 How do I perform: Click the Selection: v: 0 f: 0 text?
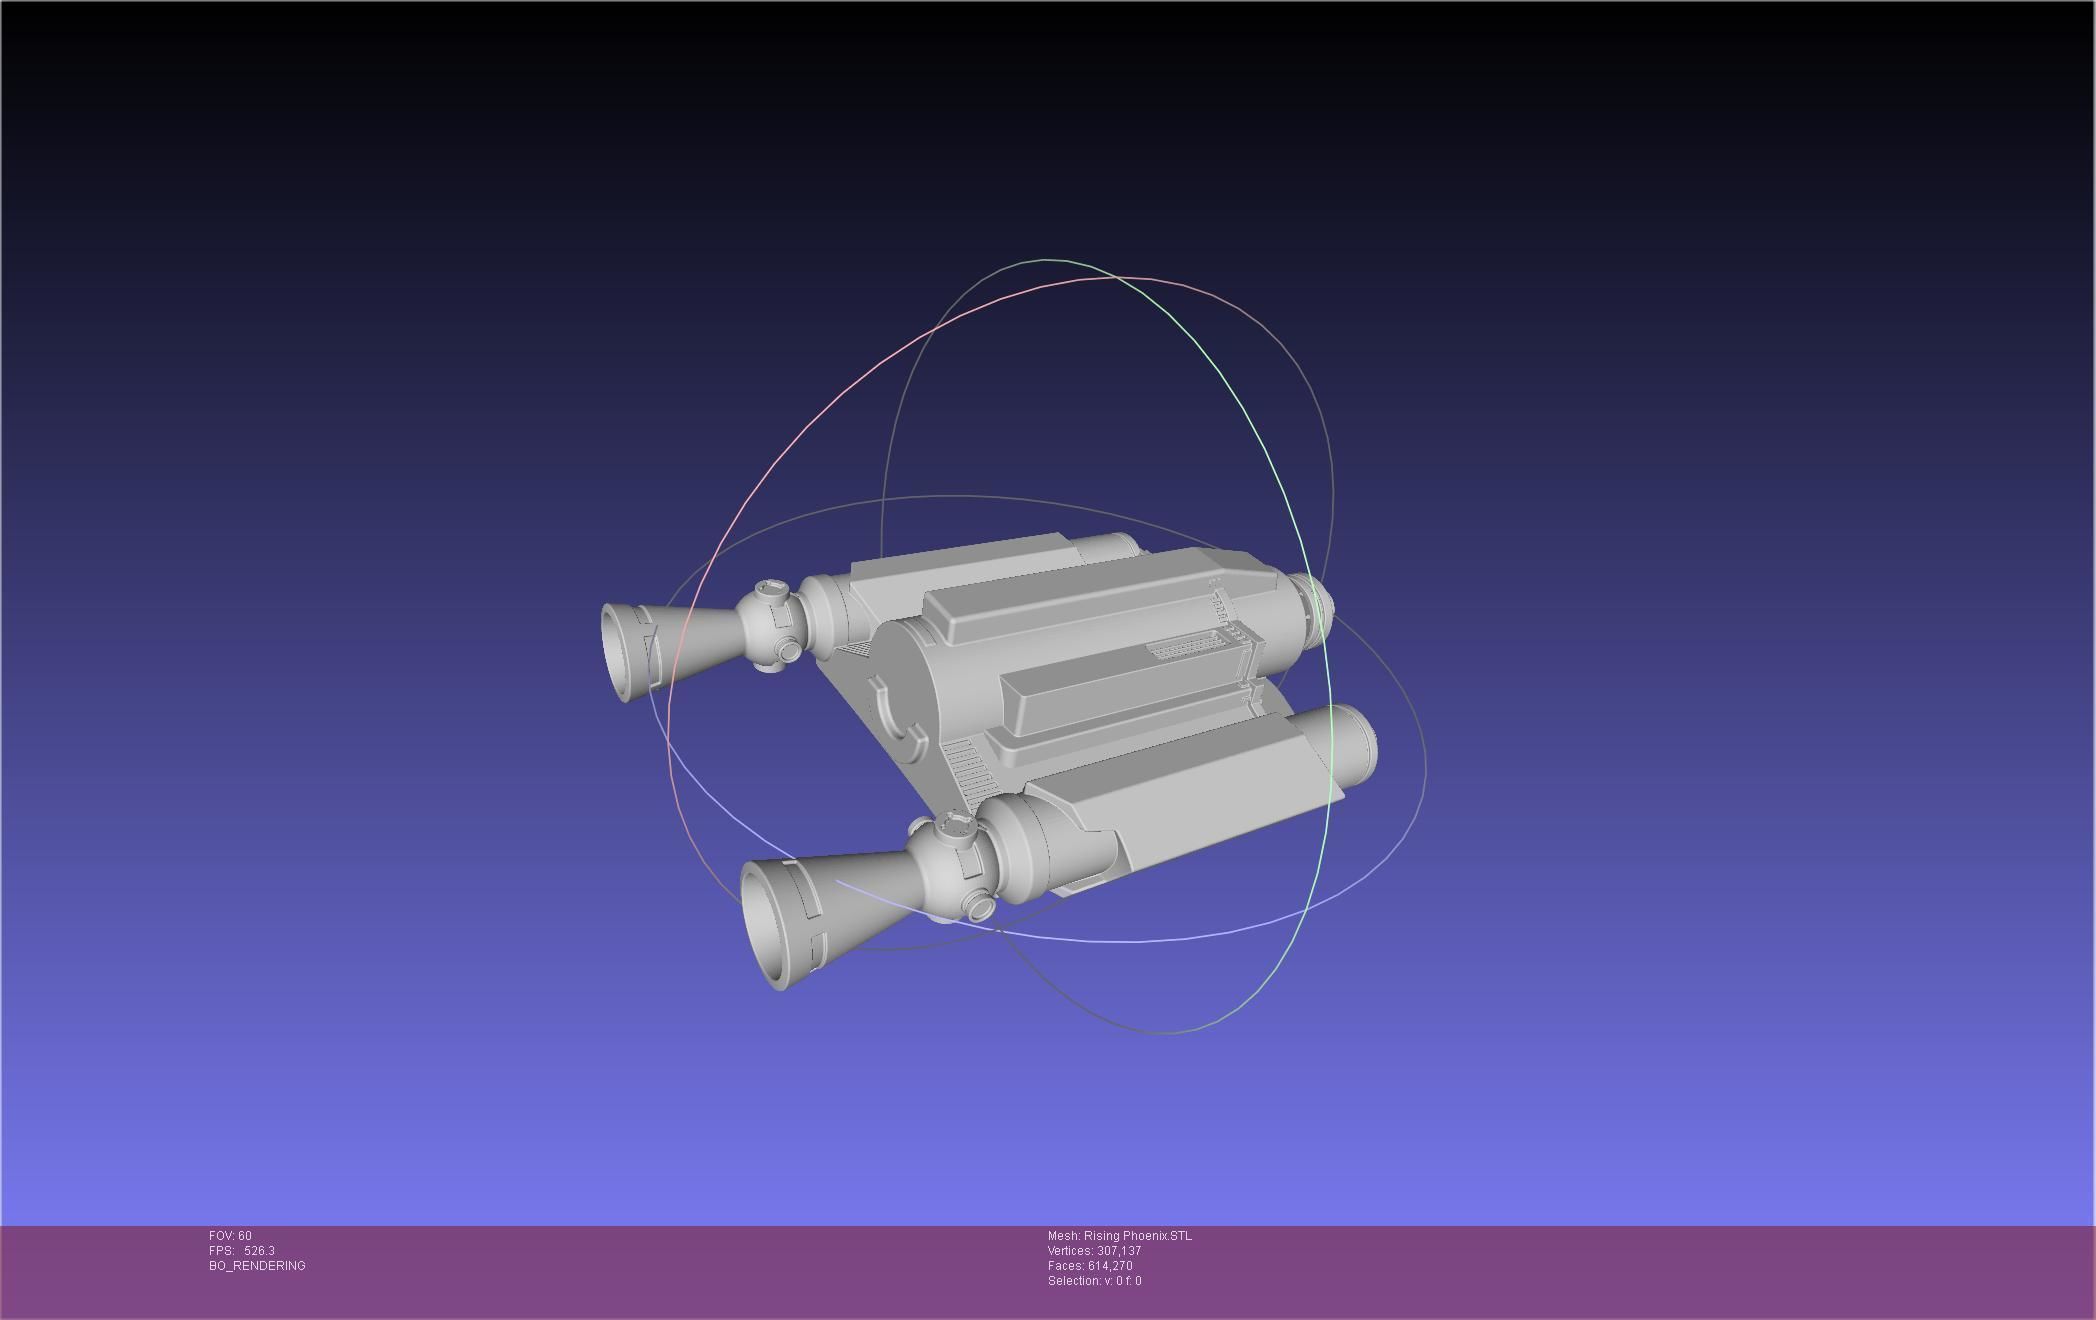point(1094,1281)
